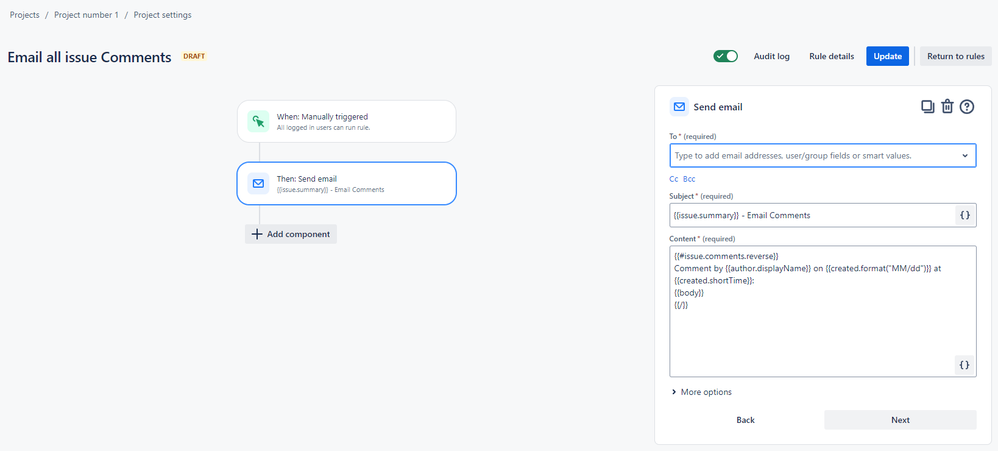
Task: Click the Add component button
Action: point(291,234)
